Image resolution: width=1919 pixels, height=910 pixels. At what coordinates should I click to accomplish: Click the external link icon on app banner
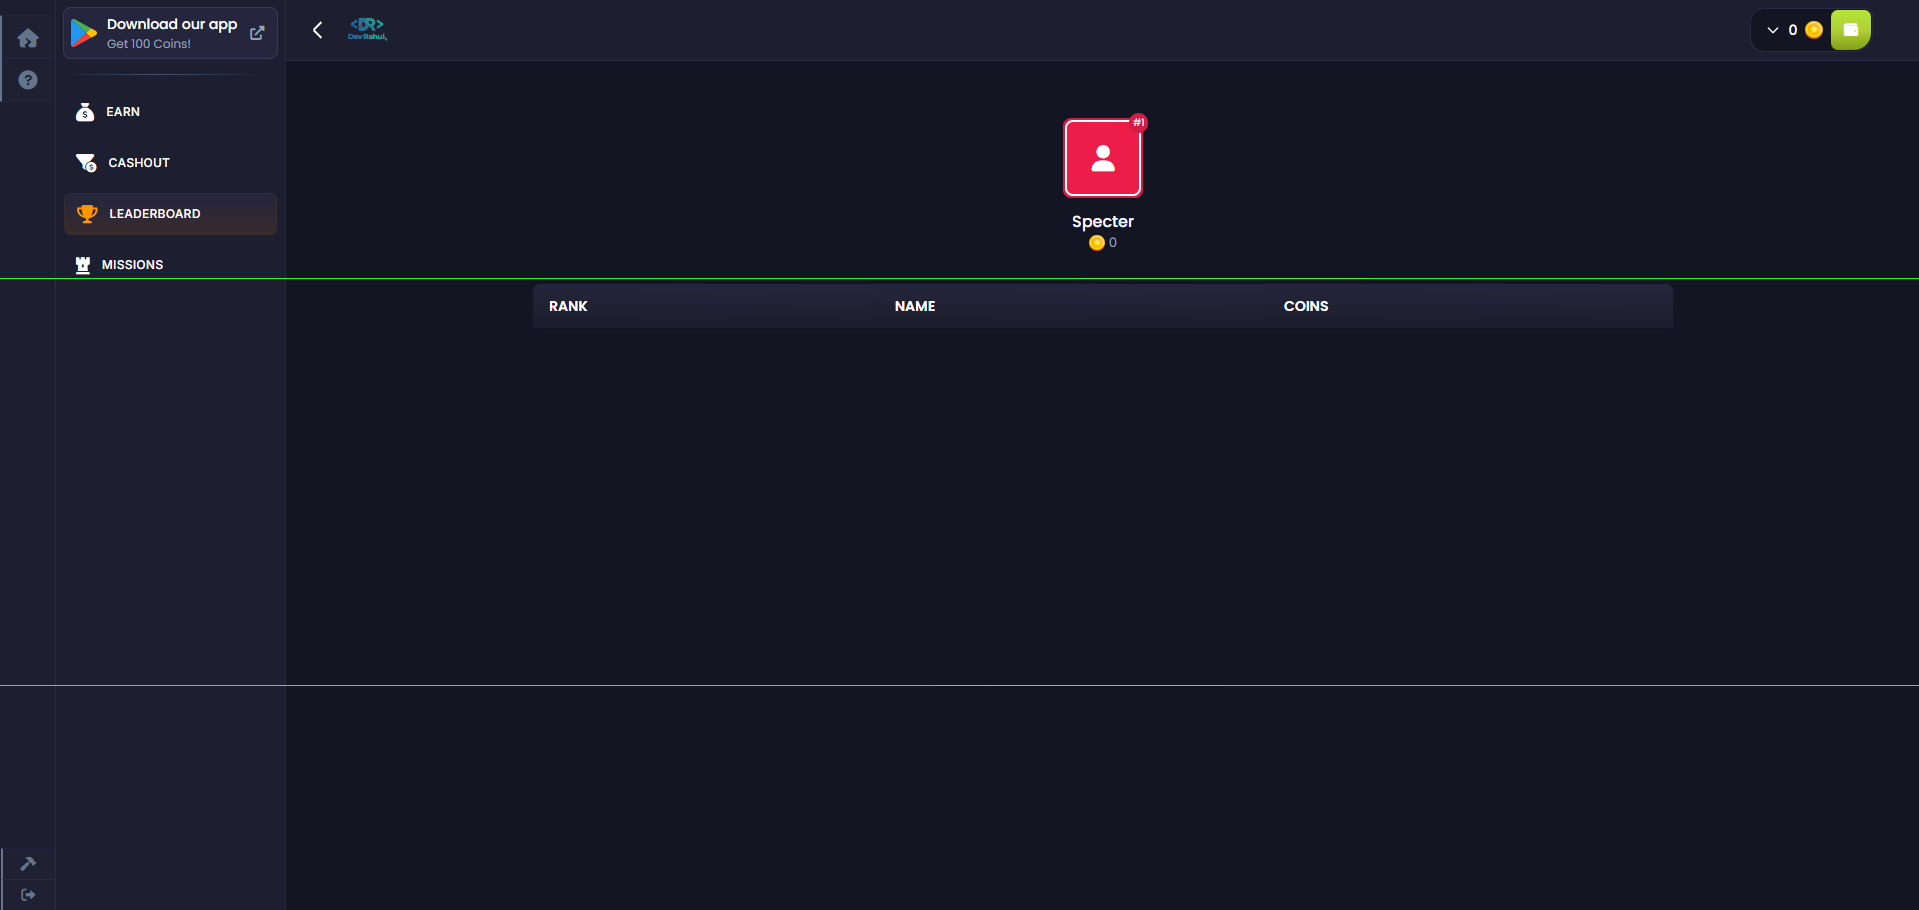click(257, 33)
